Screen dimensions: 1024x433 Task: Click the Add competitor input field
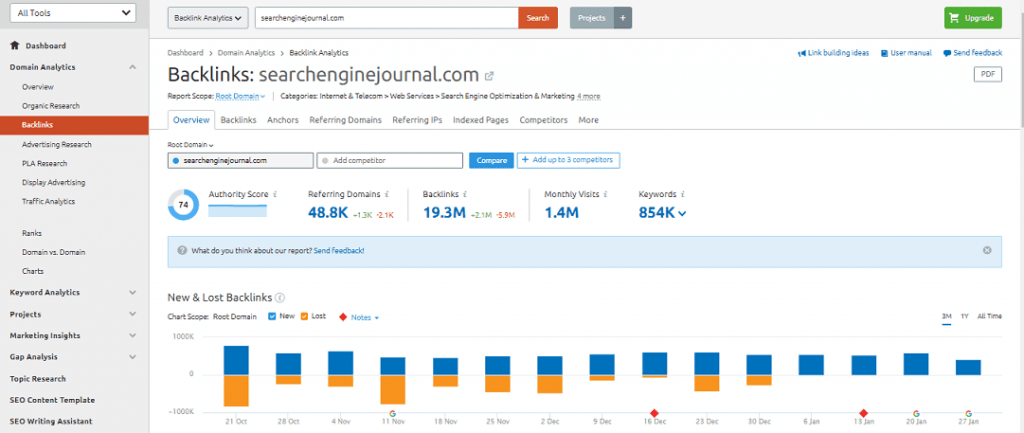coord(390,161)
